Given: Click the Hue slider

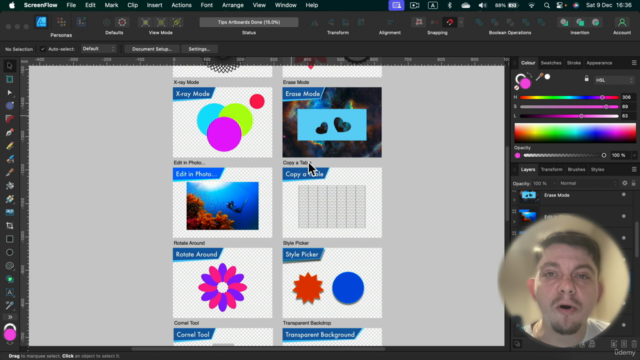Looking at the screenshot, I should click(569, 98).
